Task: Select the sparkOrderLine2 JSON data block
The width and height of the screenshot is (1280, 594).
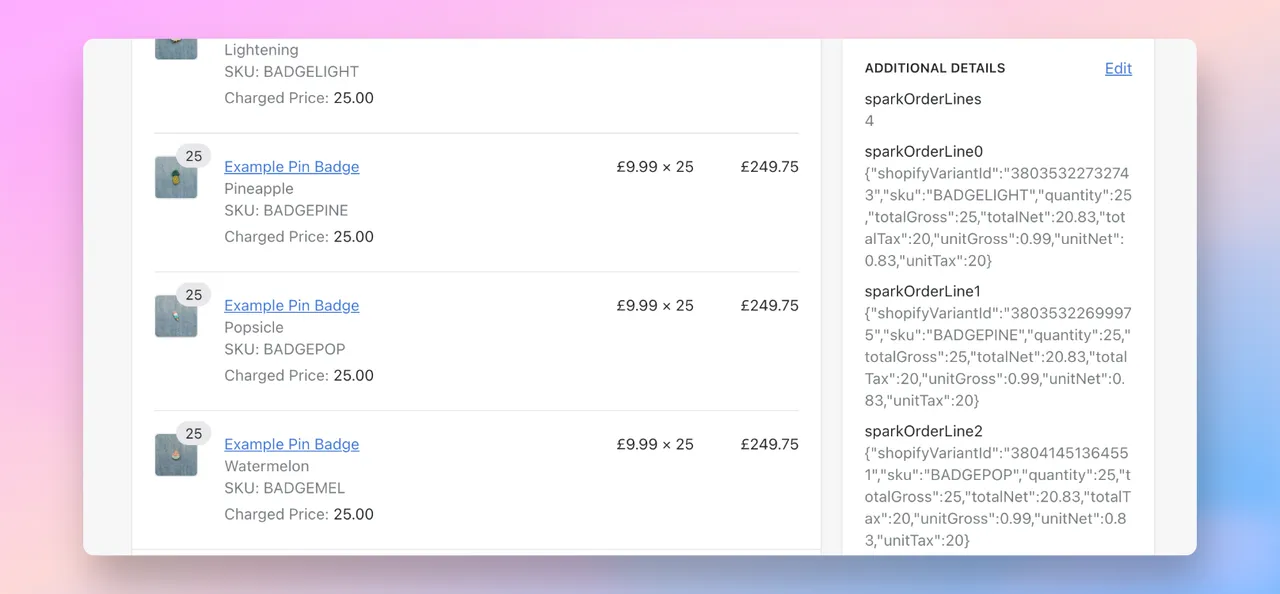Action: tap(996, 496)
